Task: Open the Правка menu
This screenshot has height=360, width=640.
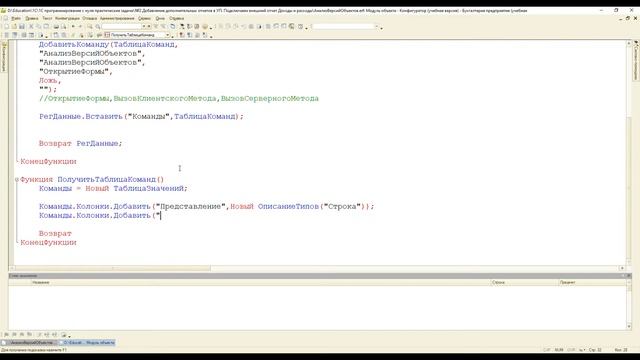Action: 31,18
